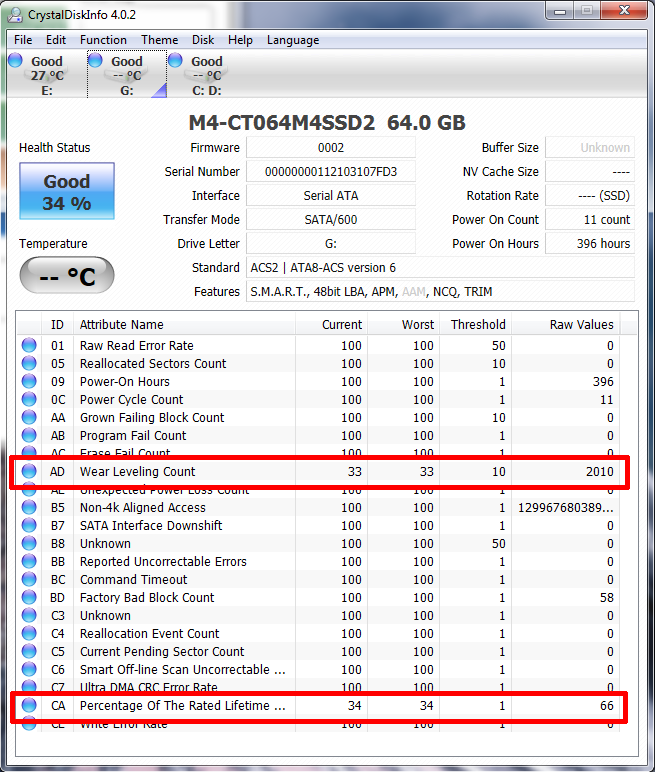Click the CrystalDiskInfo title bar app icon
Viewport: 655px width, 772px height.
tap(15, 15)
